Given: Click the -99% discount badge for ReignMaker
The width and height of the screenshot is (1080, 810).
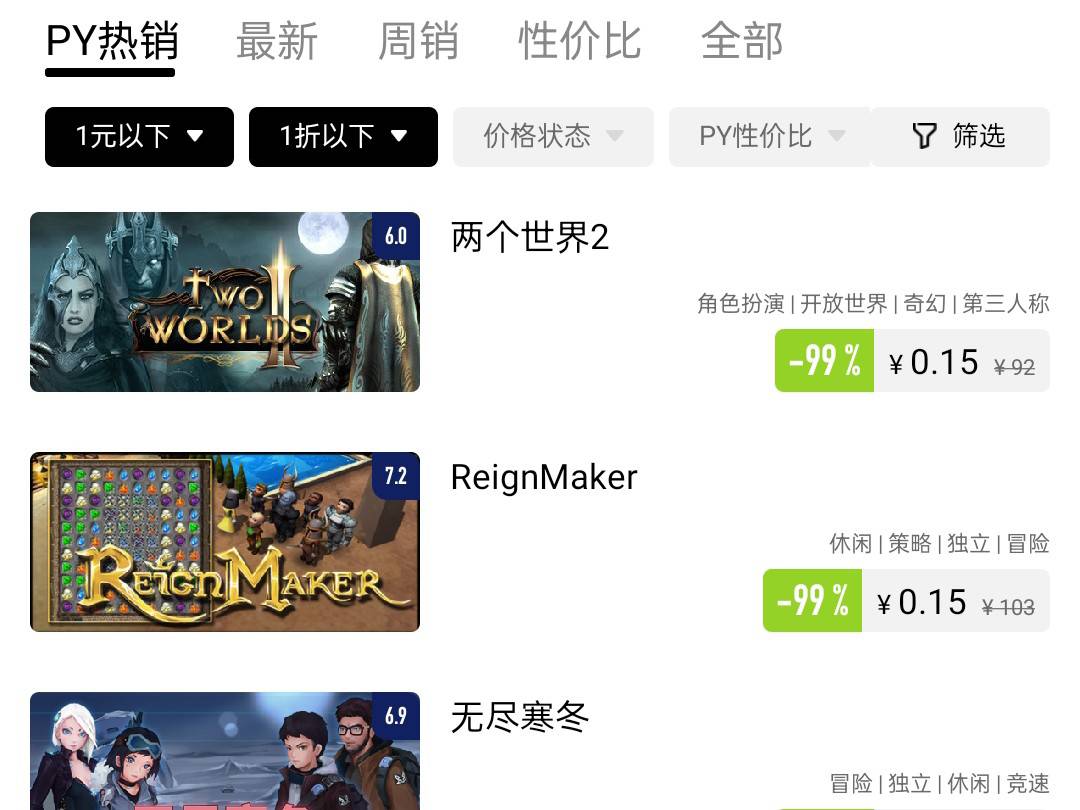Looking at the screenshot, I should coord(813,600).
